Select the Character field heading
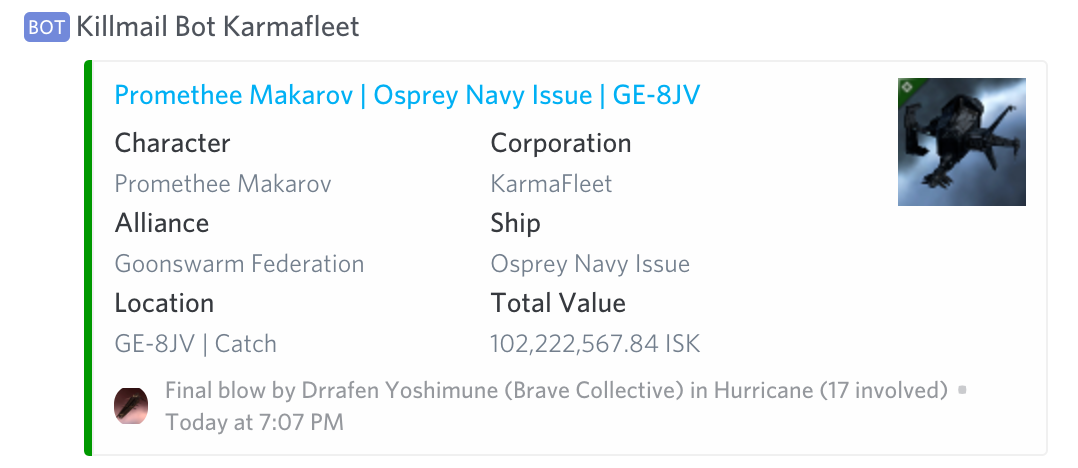 click(173, 144)
